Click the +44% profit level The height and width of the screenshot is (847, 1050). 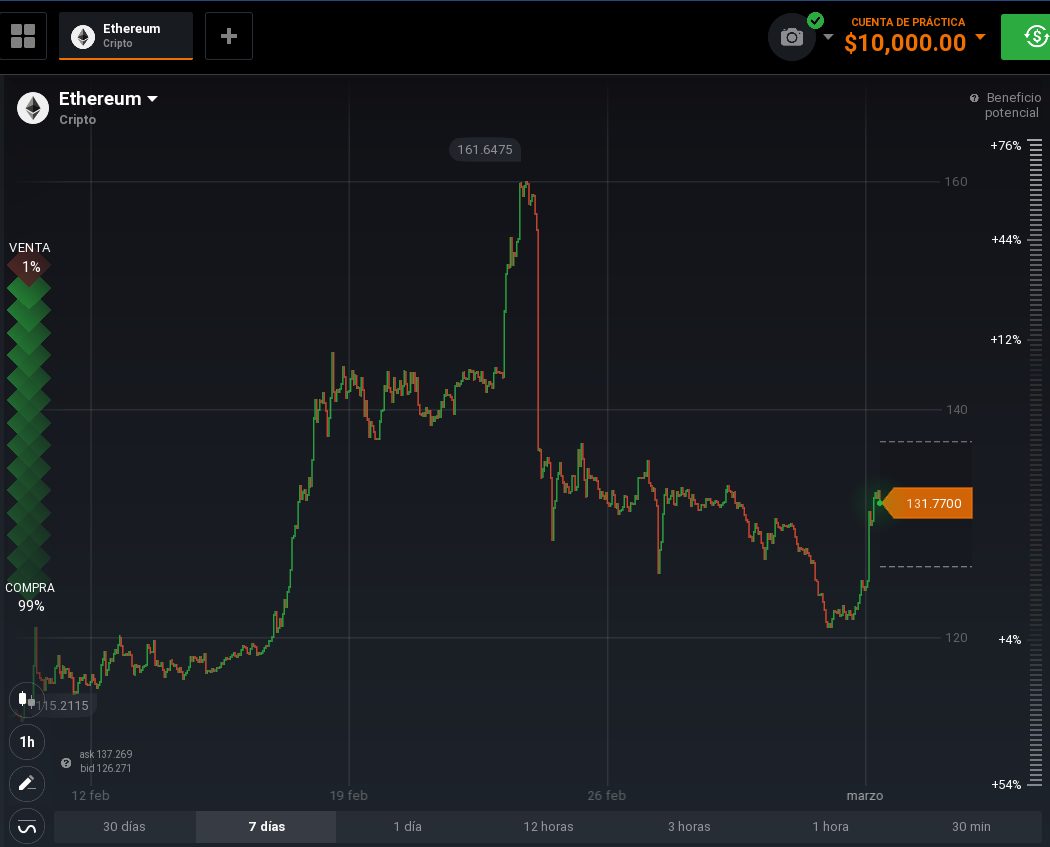[x=1006, y=240]
